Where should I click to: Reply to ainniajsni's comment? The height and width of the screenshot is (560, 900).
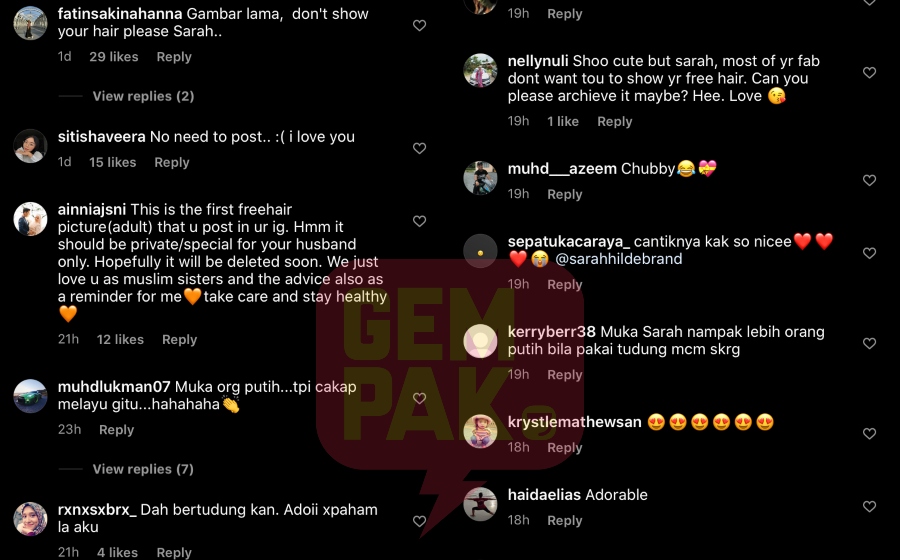pos(179,339)
